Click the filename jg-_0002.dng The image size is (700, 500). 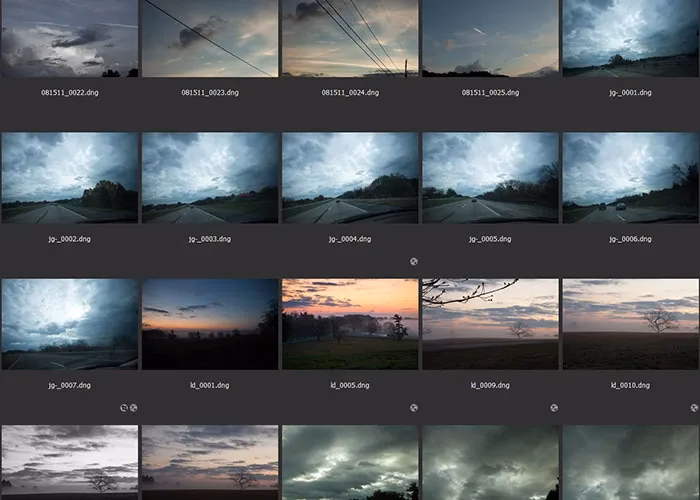click(70, 239)
